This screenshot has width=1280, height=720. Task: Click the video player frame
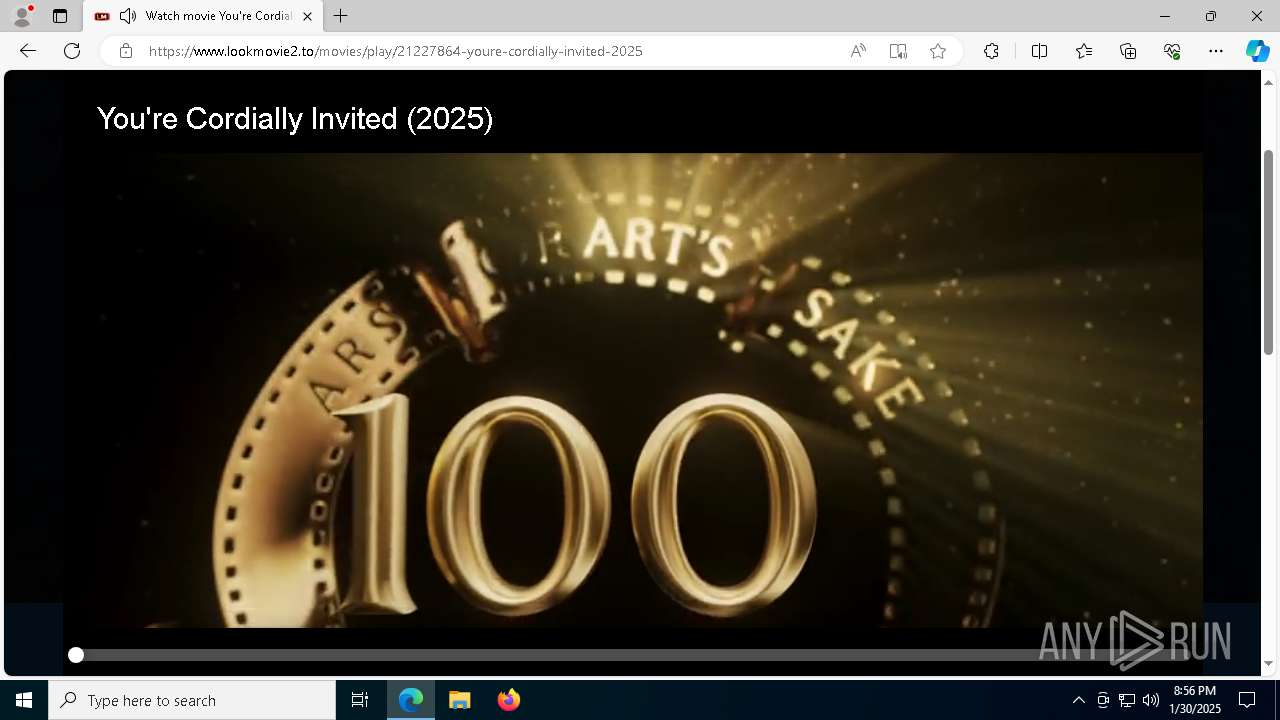point(633,390)
